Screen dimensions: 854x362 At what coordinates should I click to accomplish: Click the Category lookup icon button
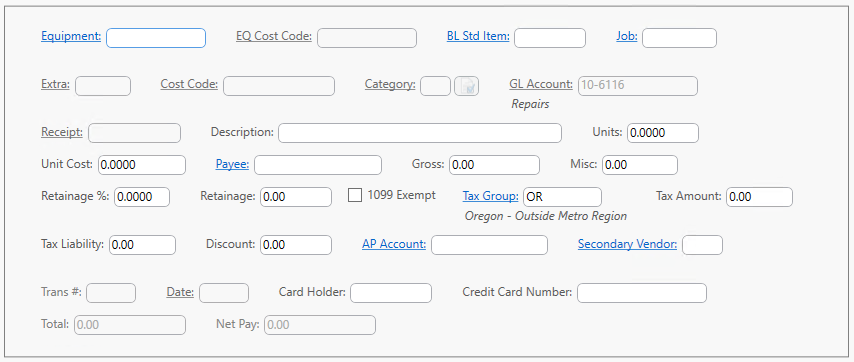point(467,86)
